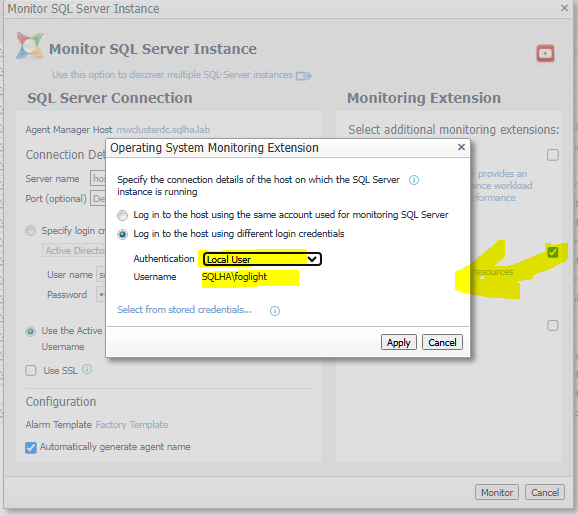Click the Password input field
Viewport: 578px width, 516px height.
[x=101, y=294]
